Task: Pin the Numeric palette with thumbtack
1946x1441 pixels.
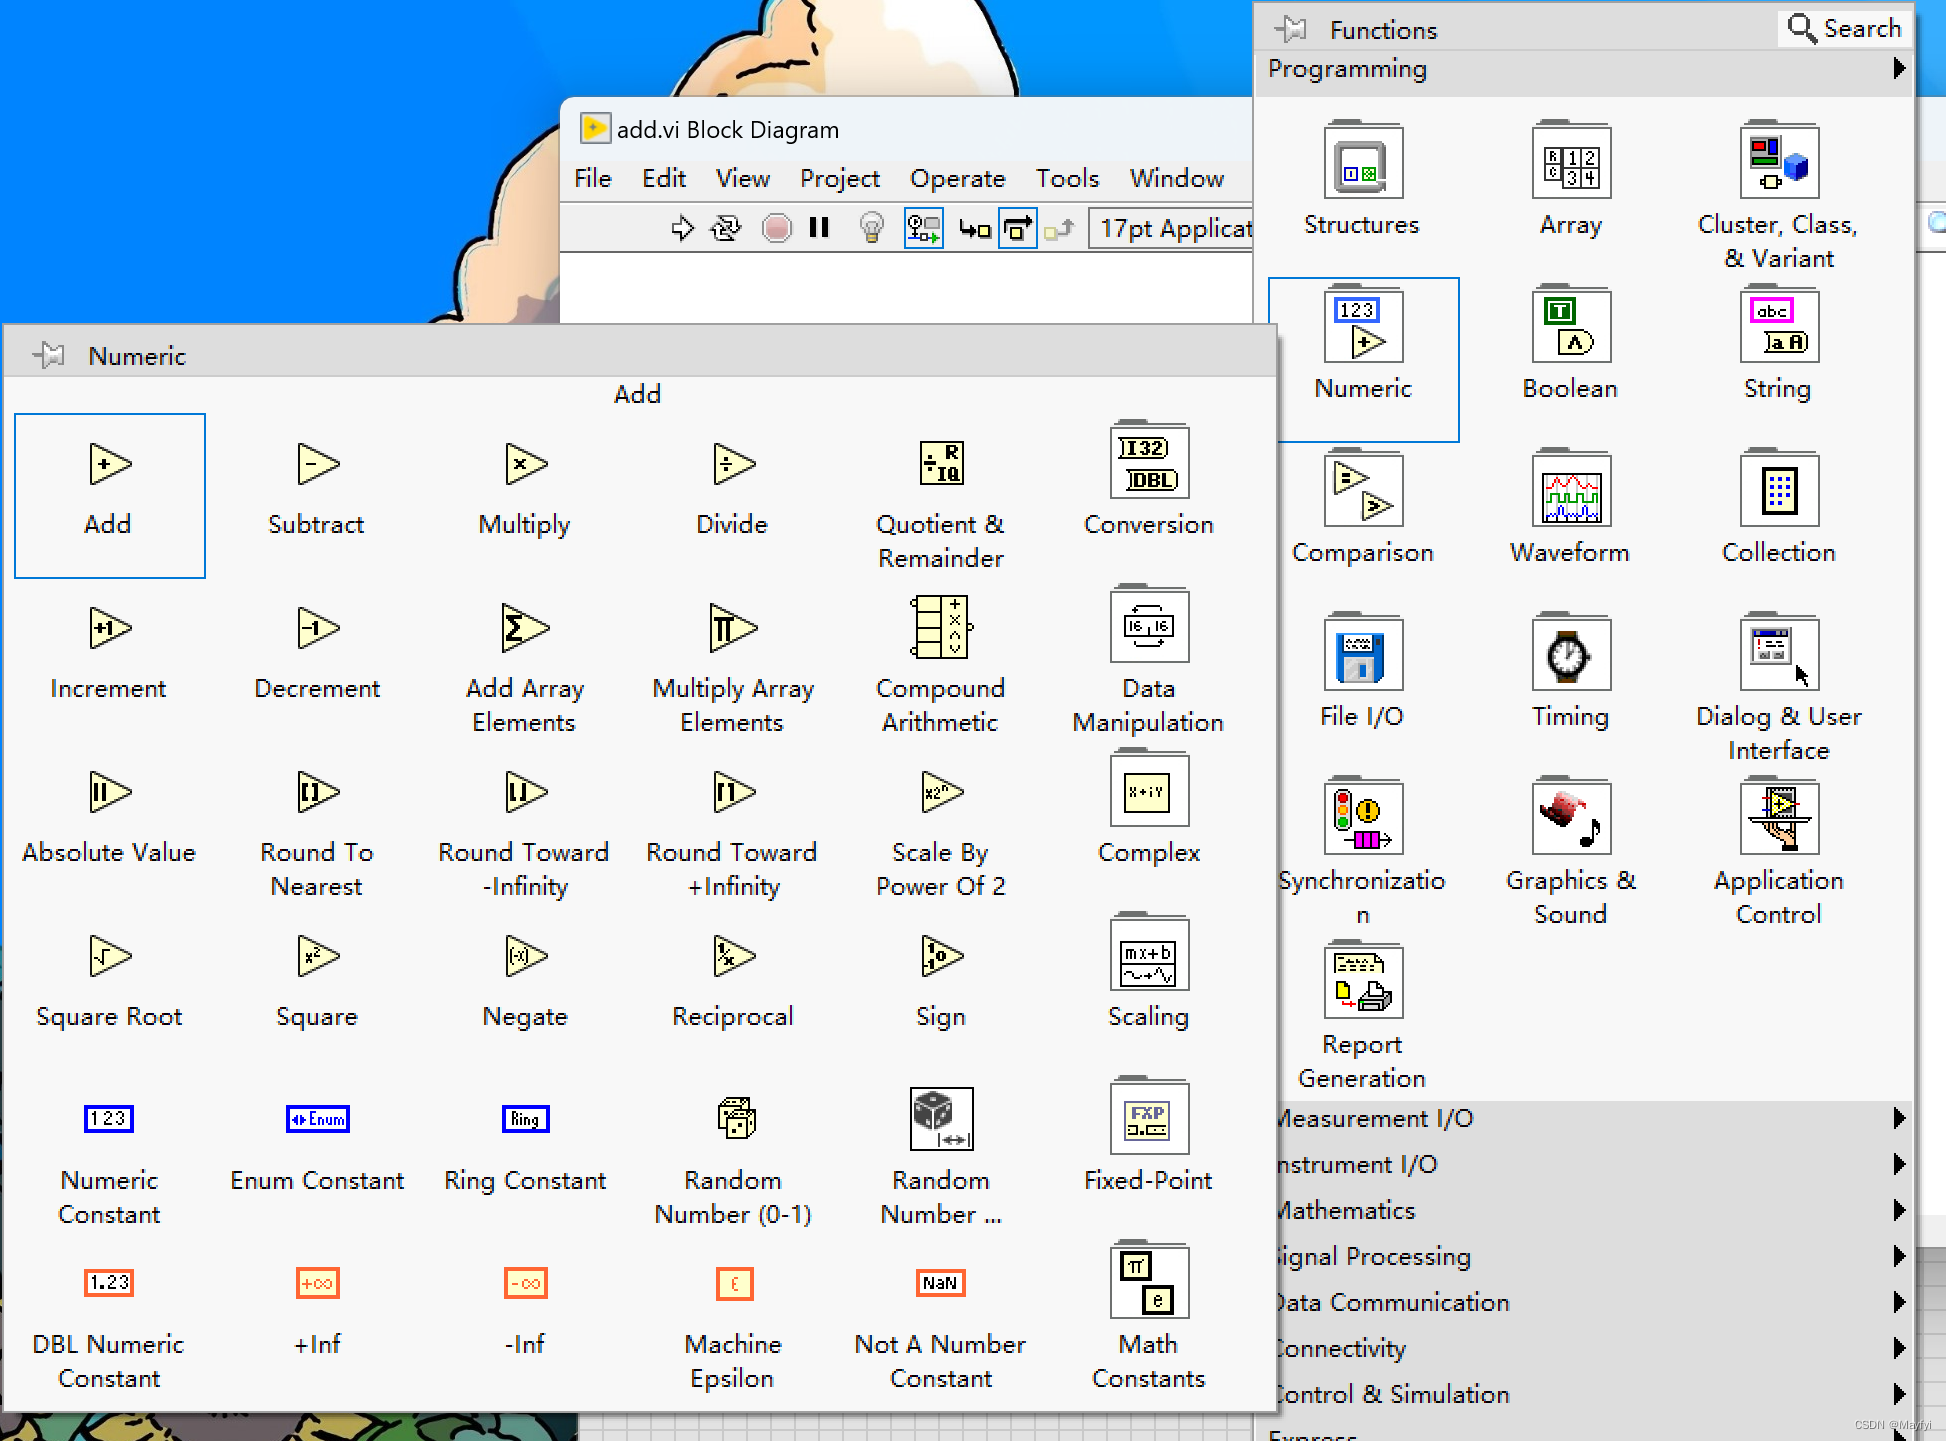Action: click(48, 355)
